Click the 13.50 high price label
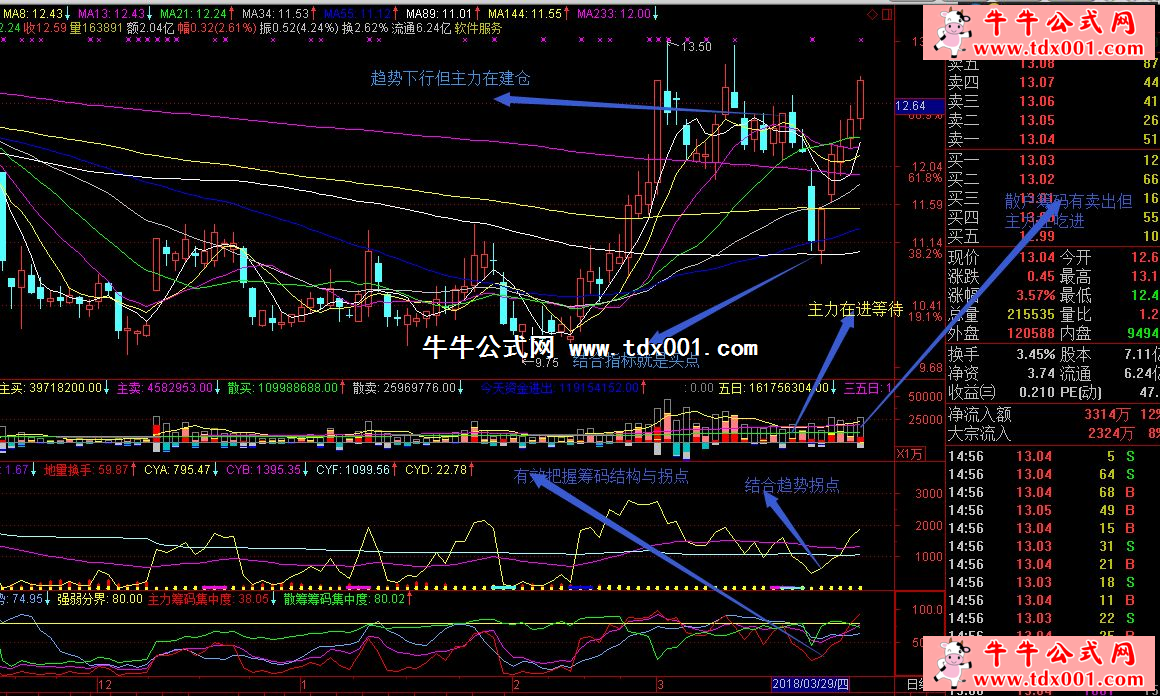 point(695,47)
